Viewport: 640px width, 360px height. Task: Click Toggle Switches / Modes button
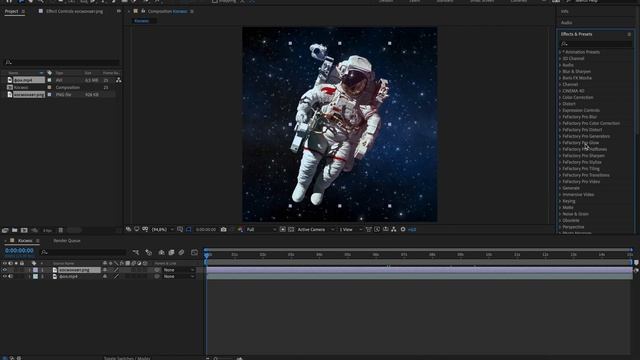tap(127, 358)
